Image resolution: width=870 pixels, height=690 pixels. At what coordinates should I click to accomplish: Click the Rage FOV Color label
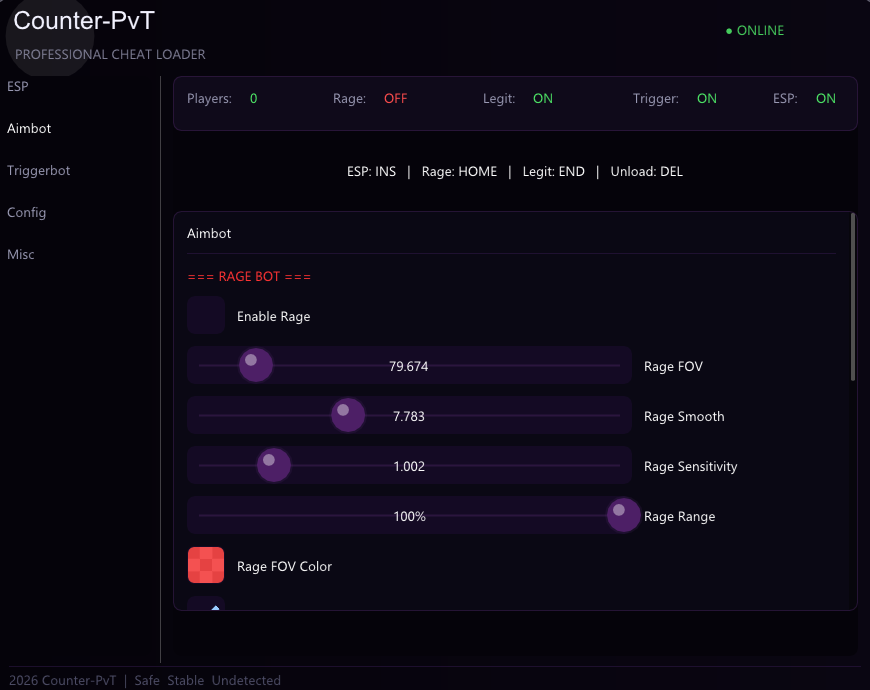(x=284, y=566)
